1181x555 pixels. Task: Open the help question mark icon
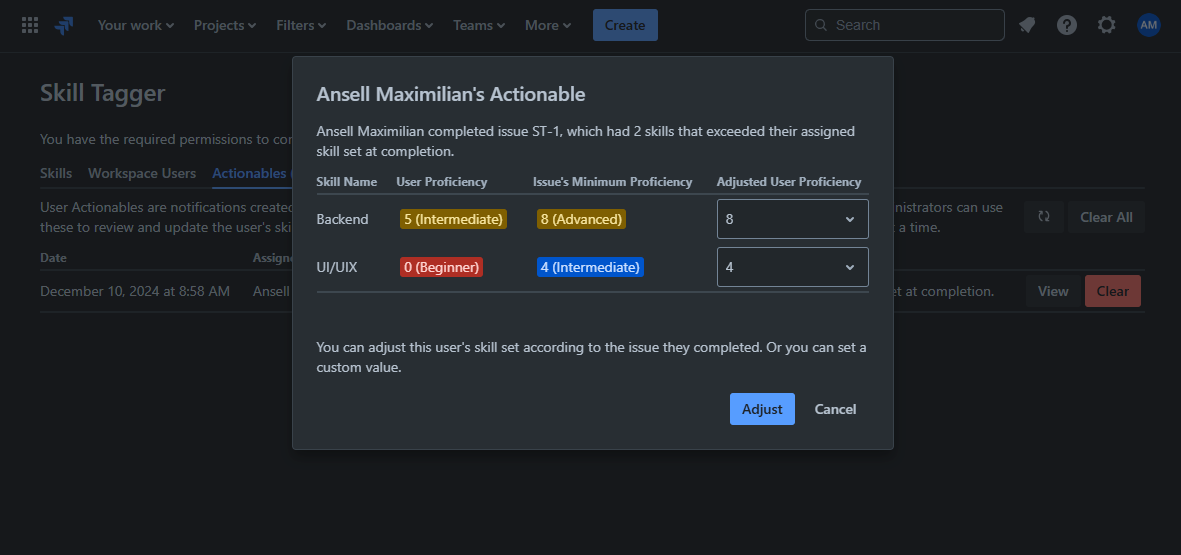1067,25
